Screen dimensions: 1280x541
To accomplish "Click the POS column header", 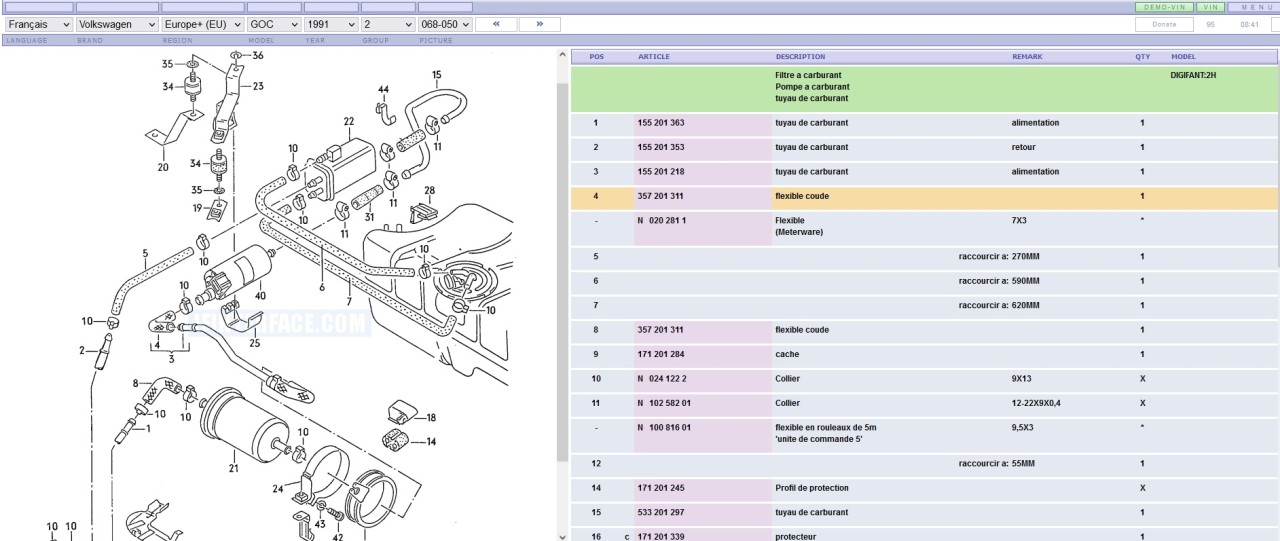I will pyautogui.click(x=597, y=57).
